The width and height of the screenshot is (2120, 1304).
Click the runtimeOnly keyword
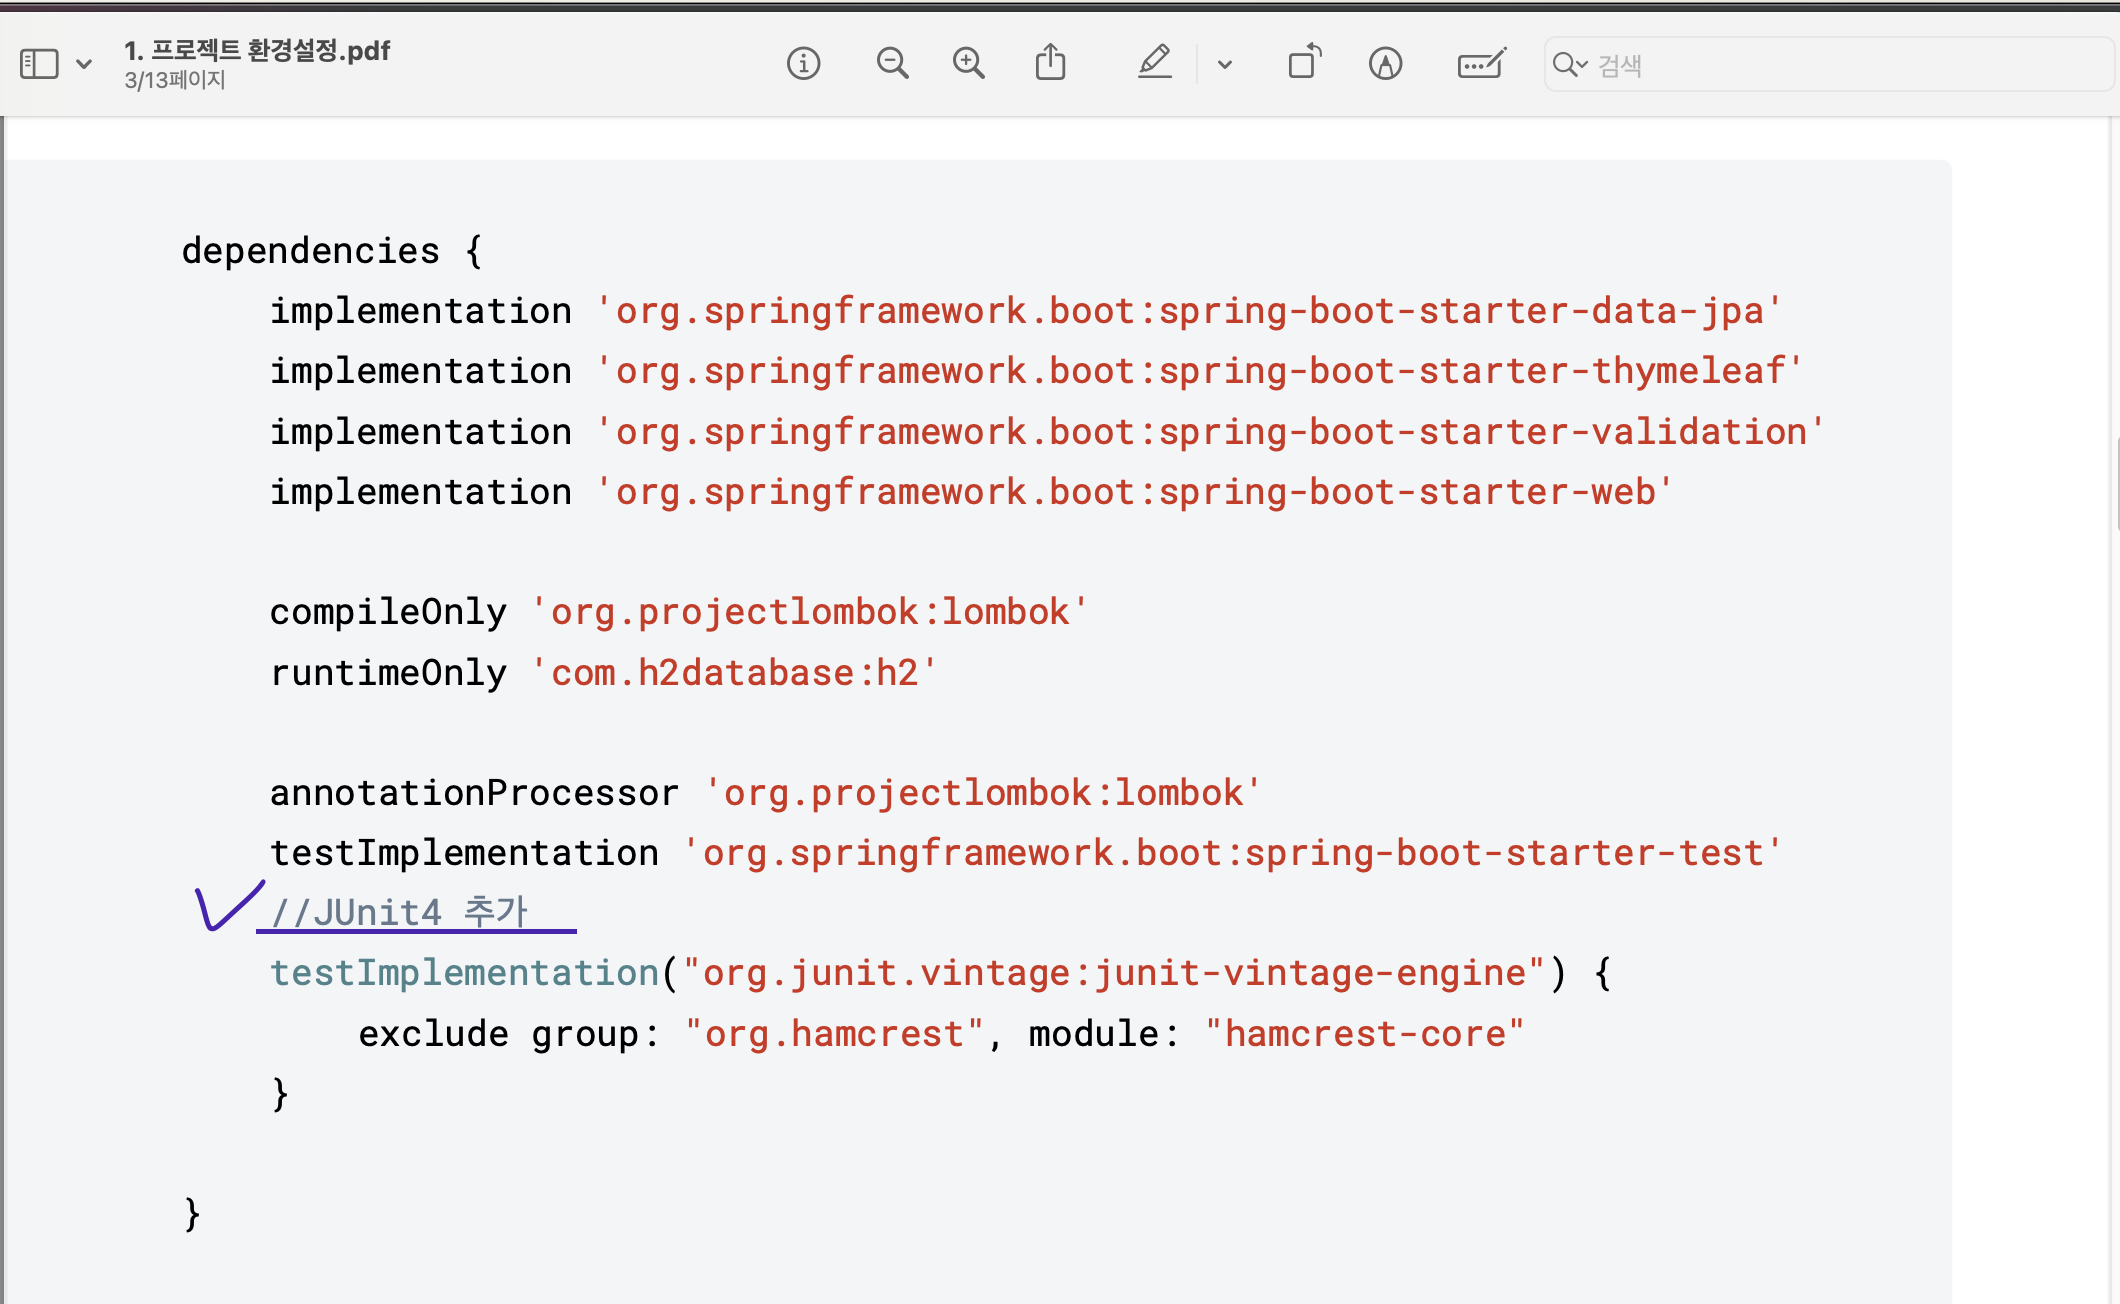(x=388, y=673)
